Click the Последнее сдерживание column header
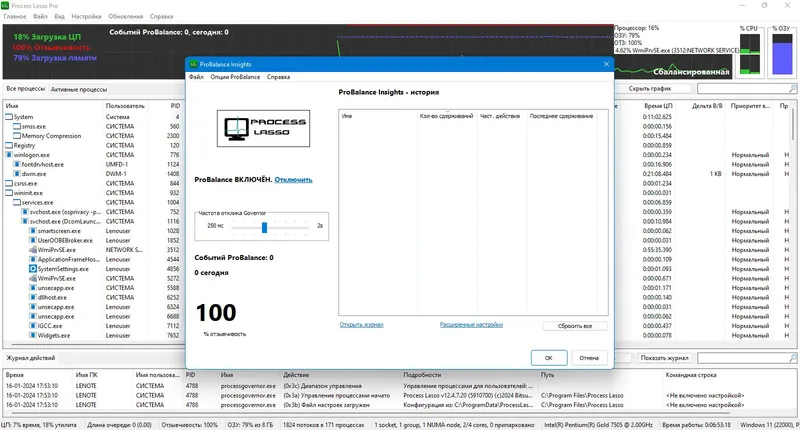This screenshot has height=430, width=800. [x=561, y=116]
